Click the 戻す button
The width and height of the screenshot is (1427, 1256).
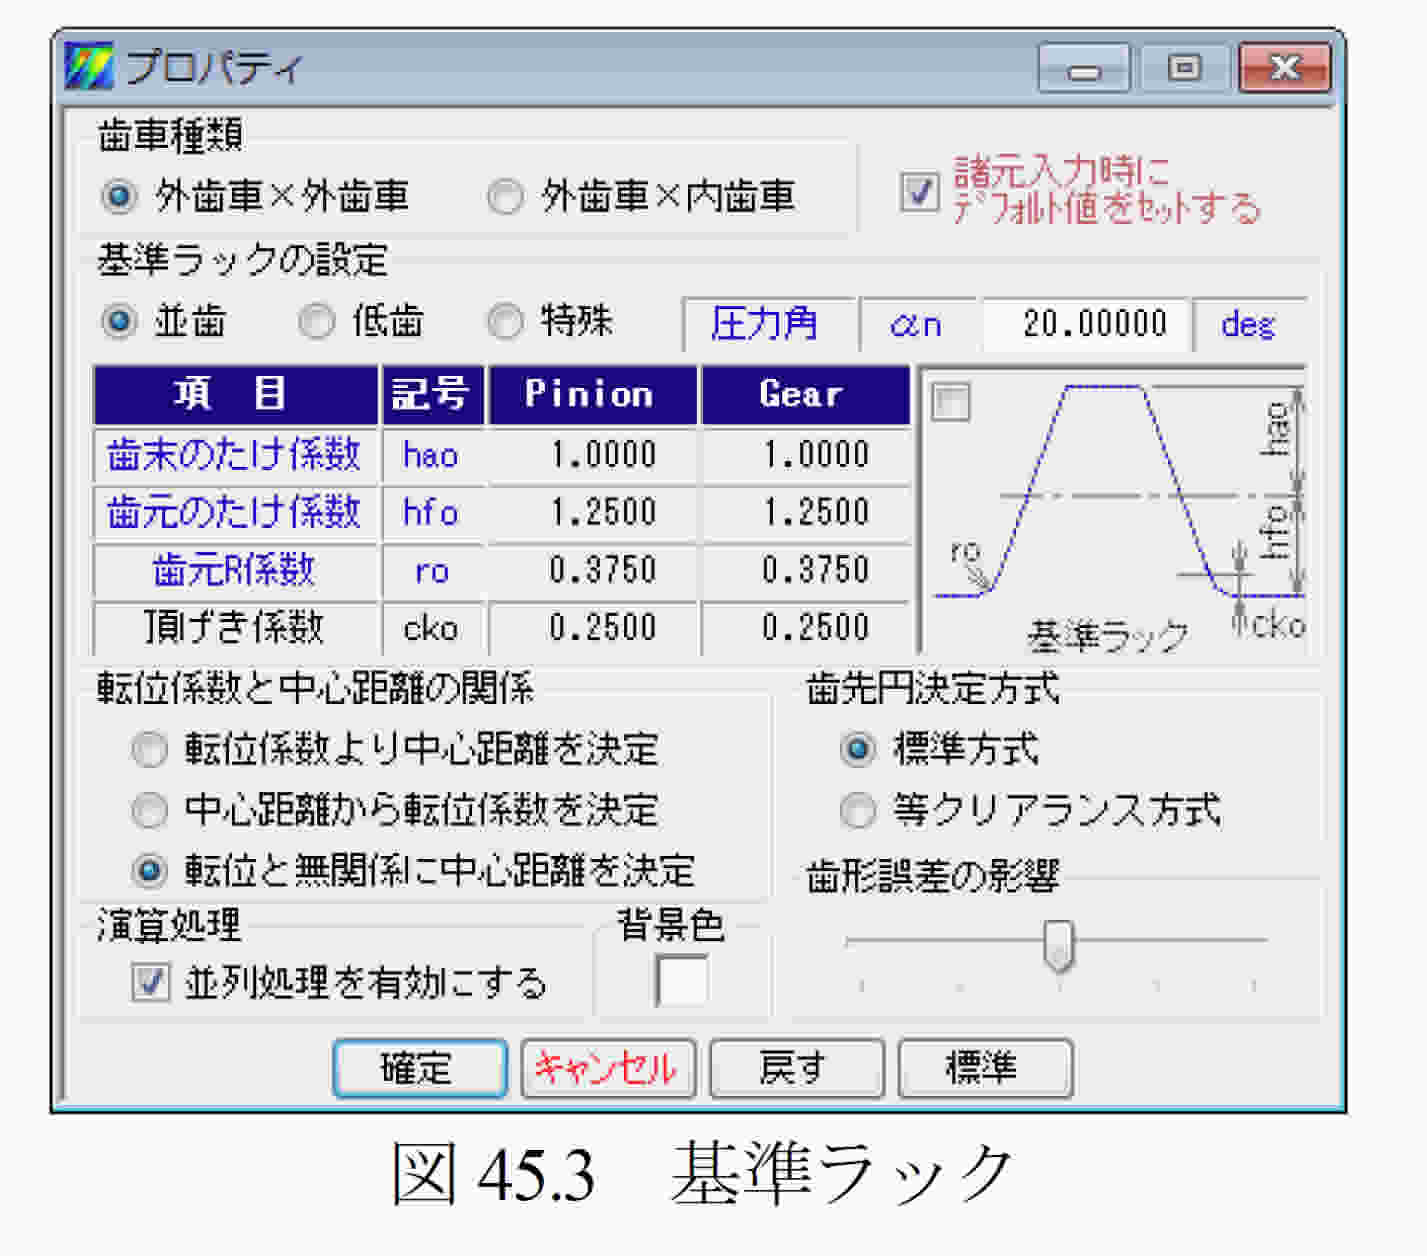[x=796, y=1068]
